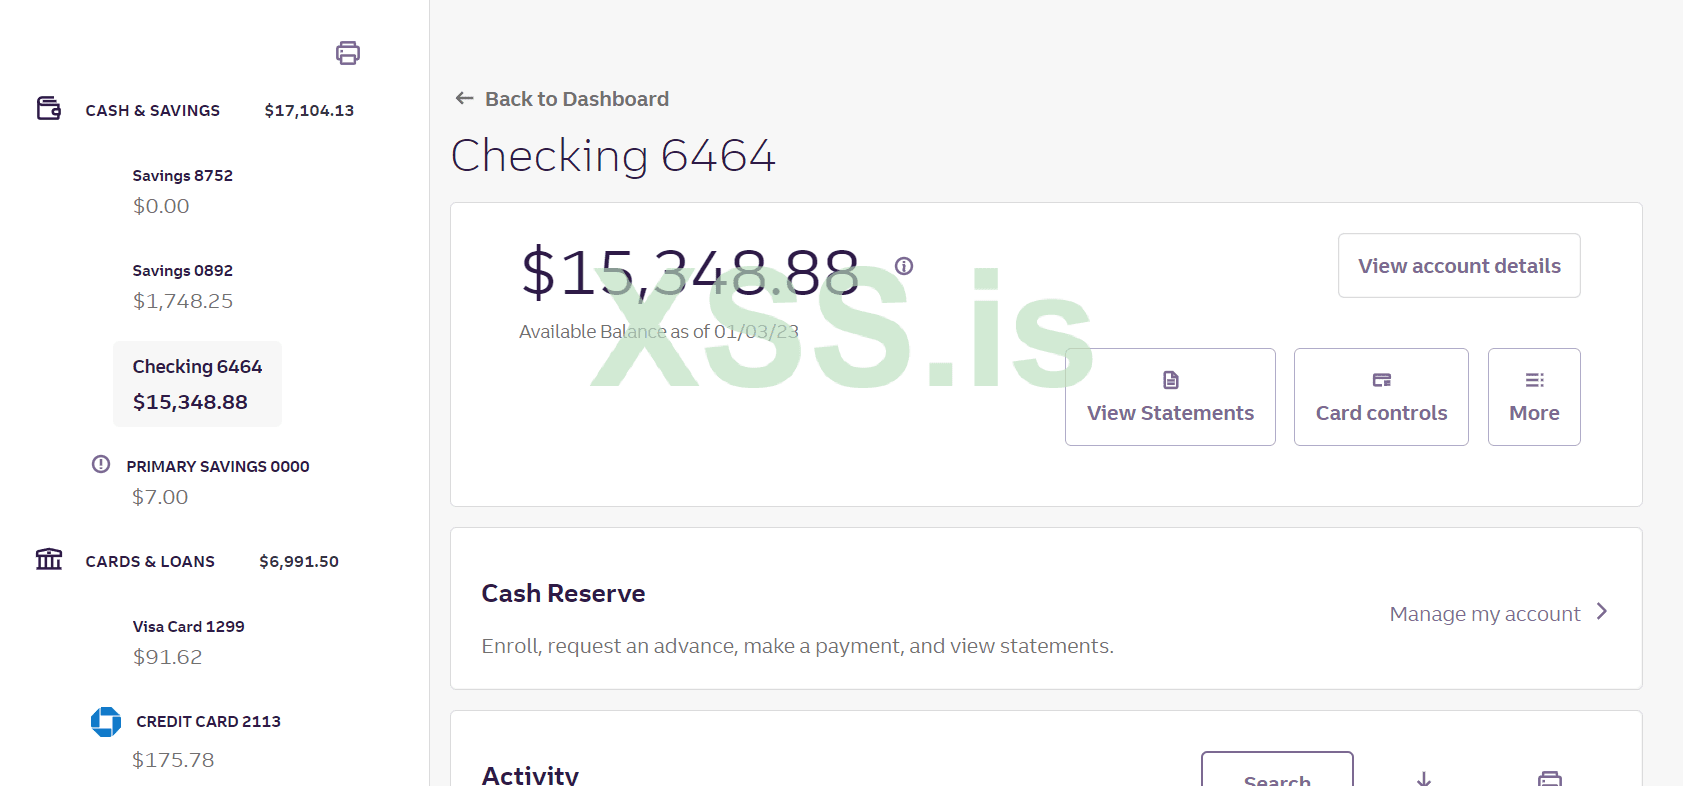Click the print icon in Activity section
Viewport: 1683px width, 786px height.
(1550, 778)
